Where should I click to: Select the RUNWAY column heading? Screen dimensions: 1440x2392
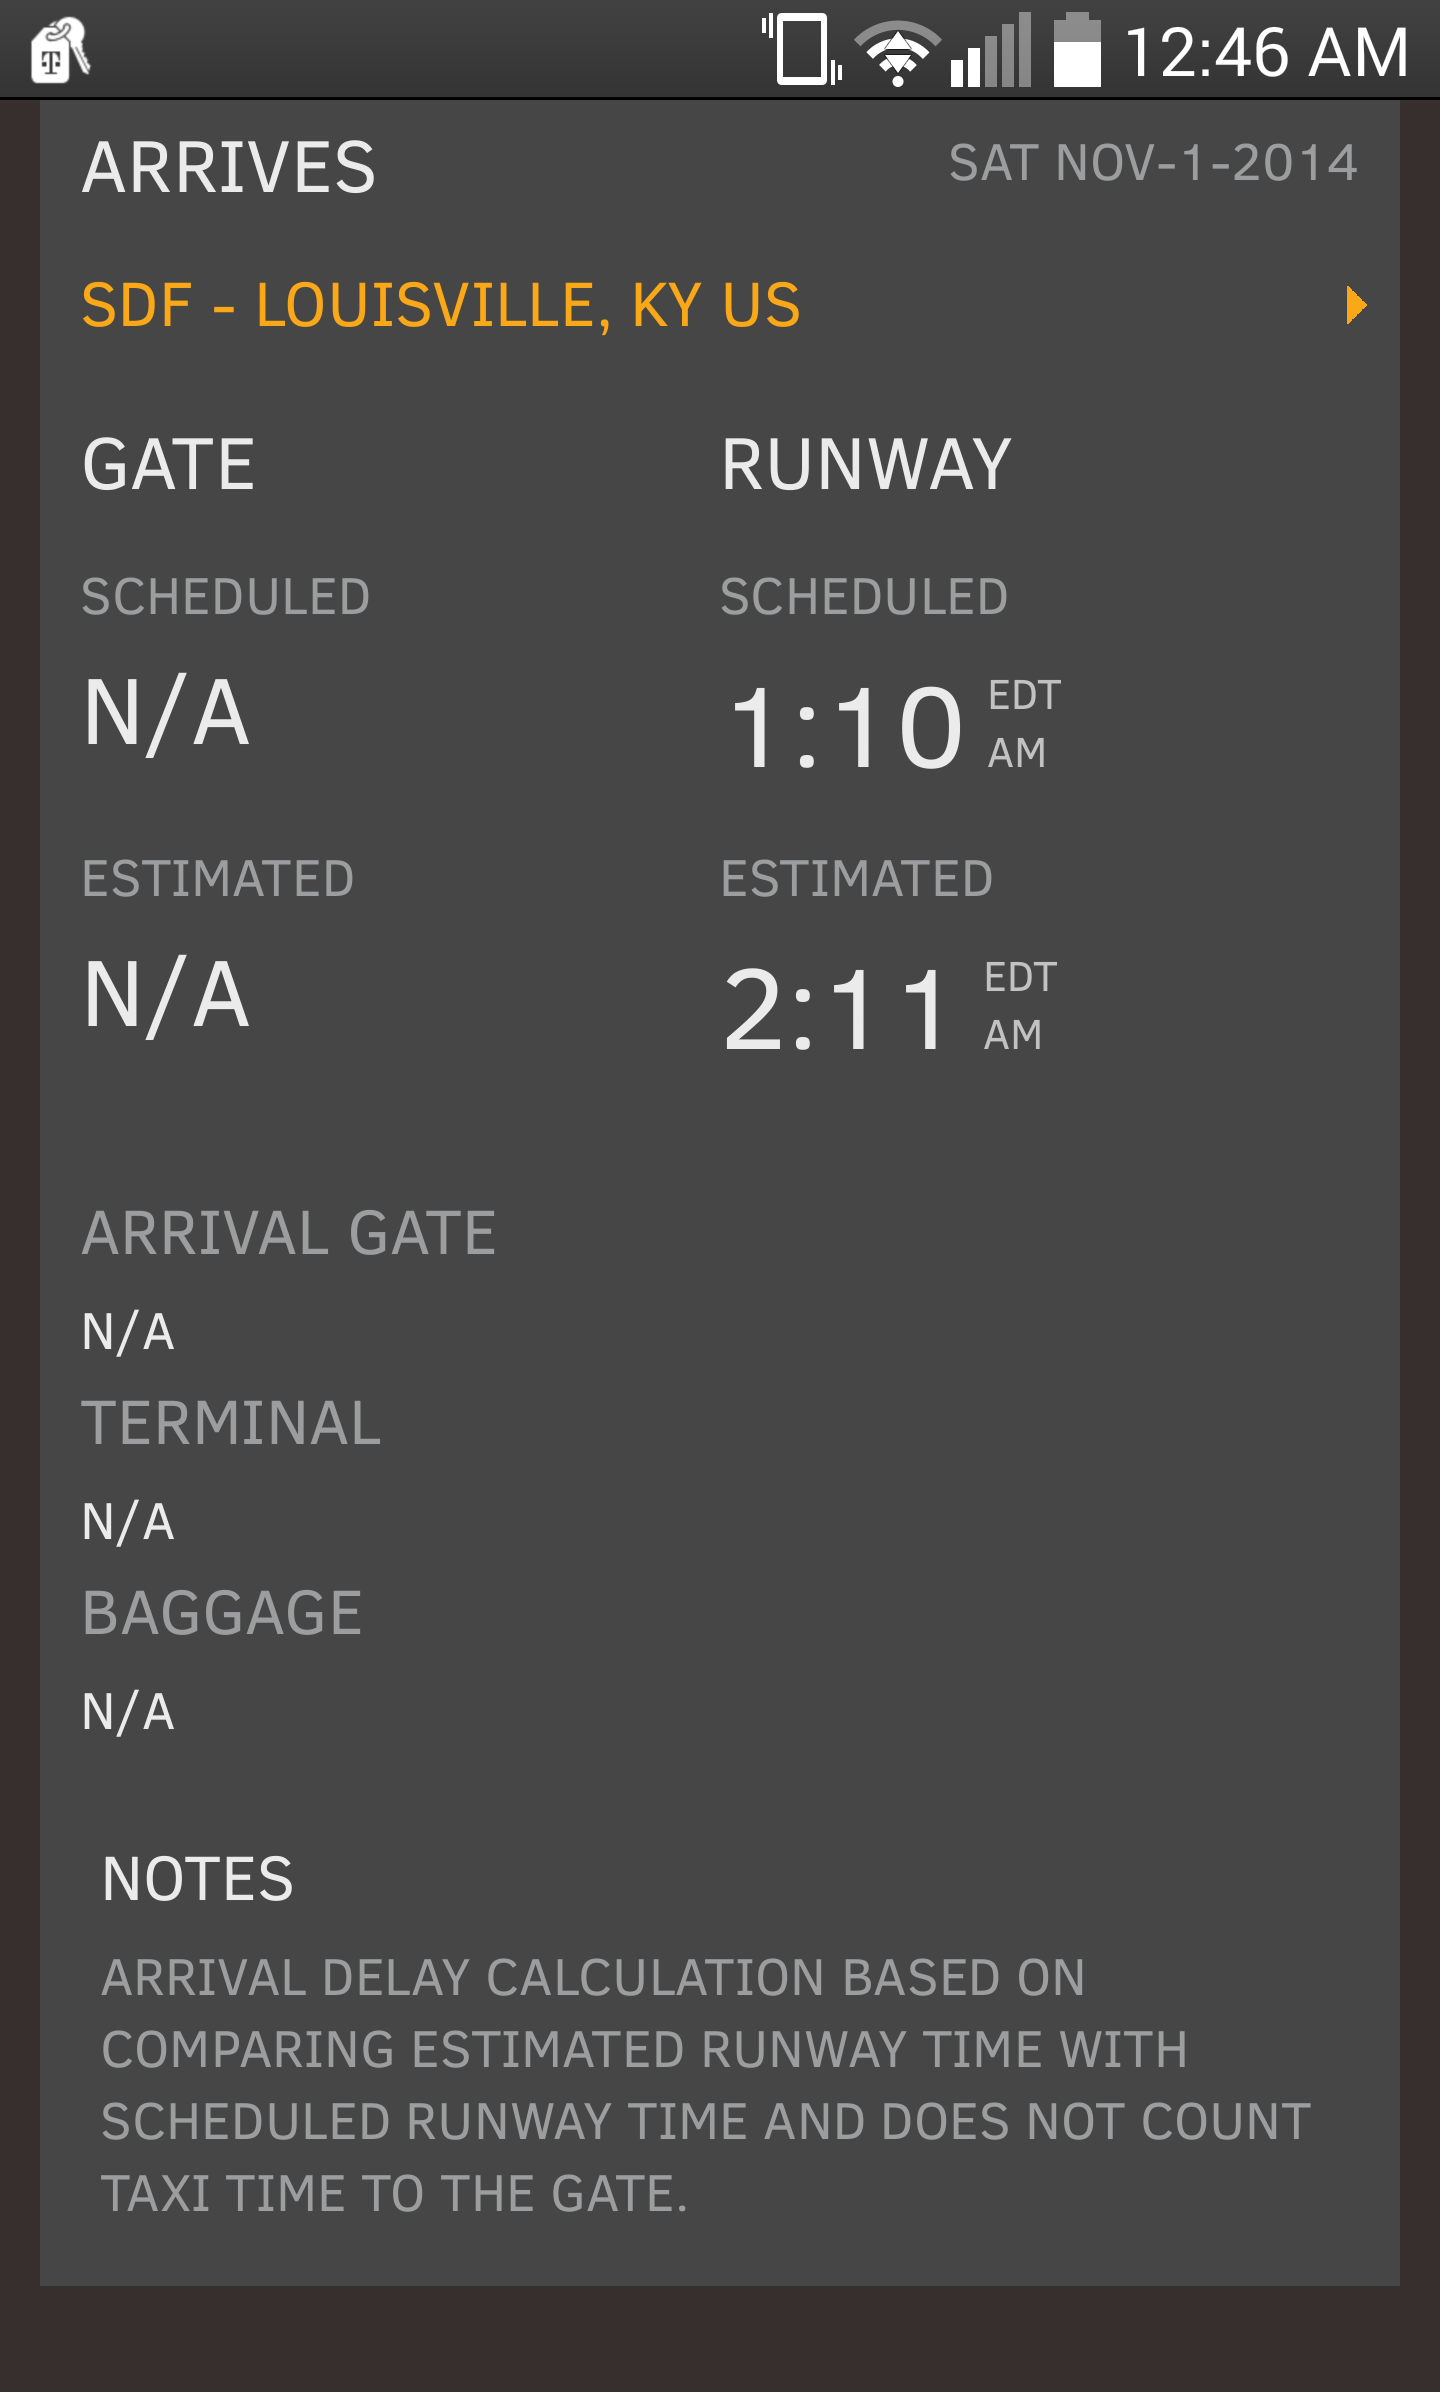[x=866, y=465]
